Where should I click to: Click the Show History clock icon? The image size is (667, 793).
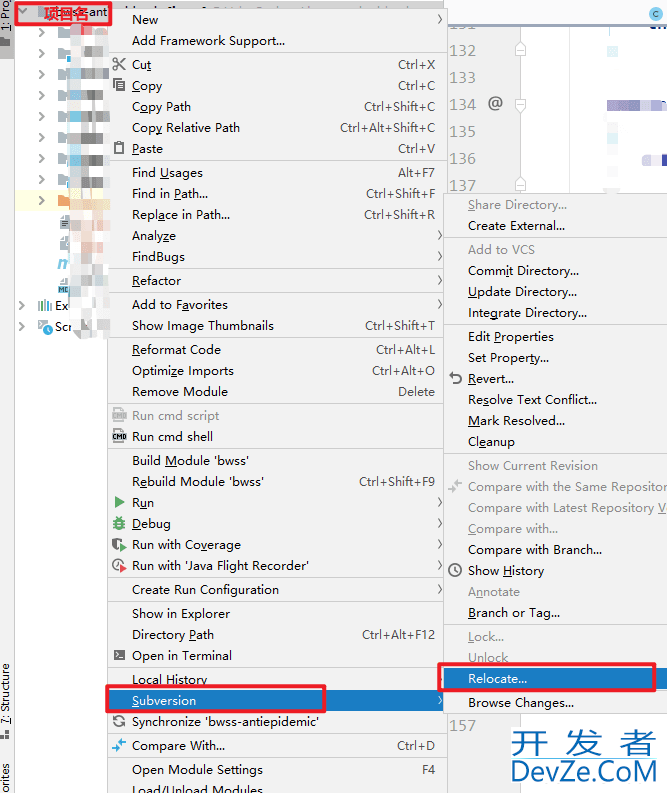455,570
